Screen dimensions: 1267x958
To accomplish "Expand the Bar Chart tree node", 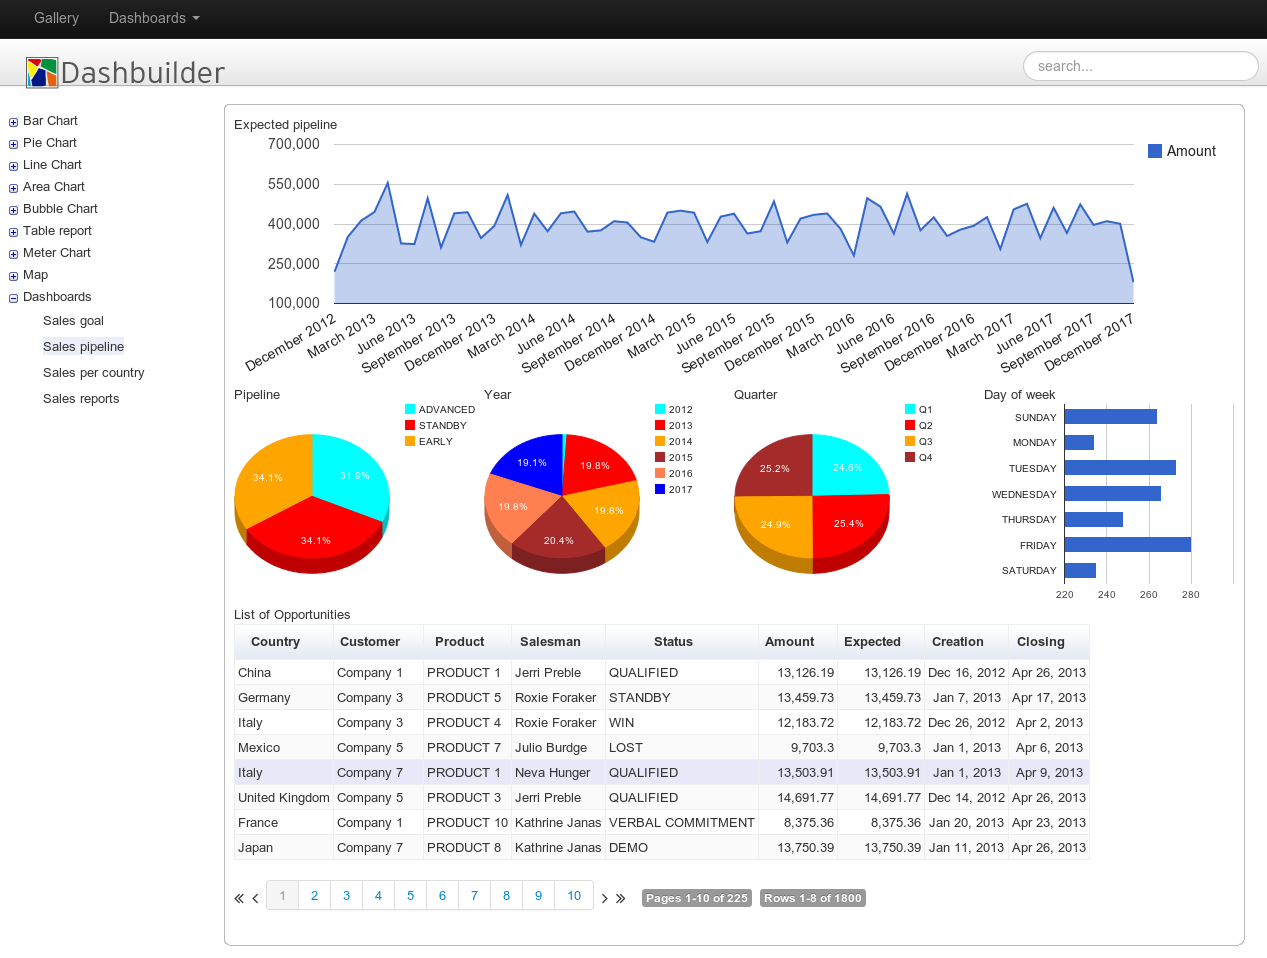I will pos(14,122).
